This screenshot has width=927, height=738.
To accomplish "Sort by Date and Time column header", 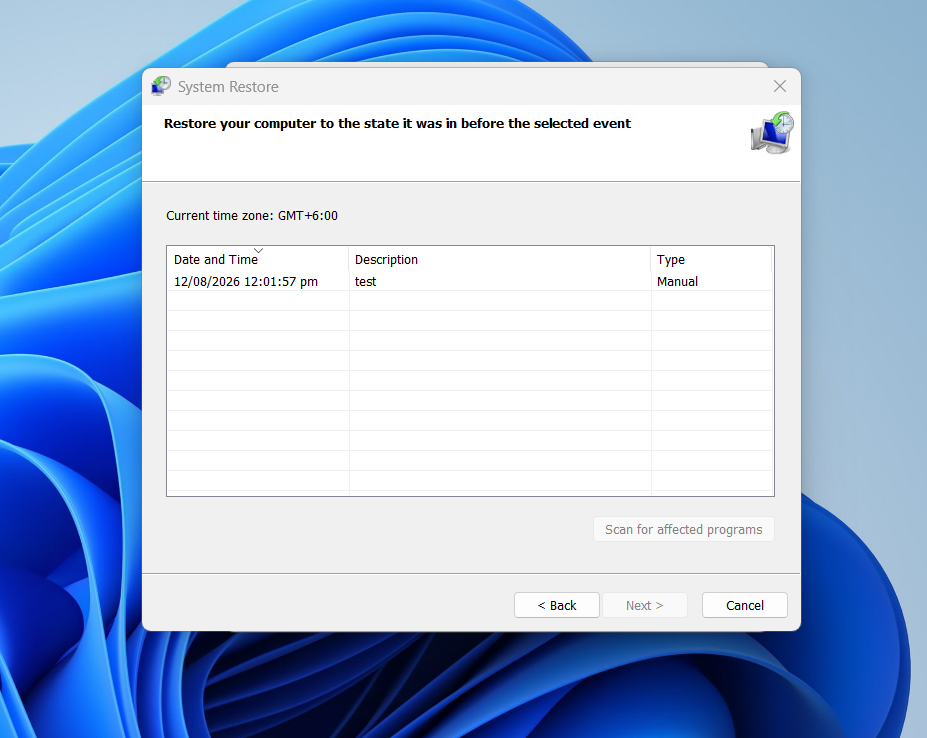I will [258, 259].
